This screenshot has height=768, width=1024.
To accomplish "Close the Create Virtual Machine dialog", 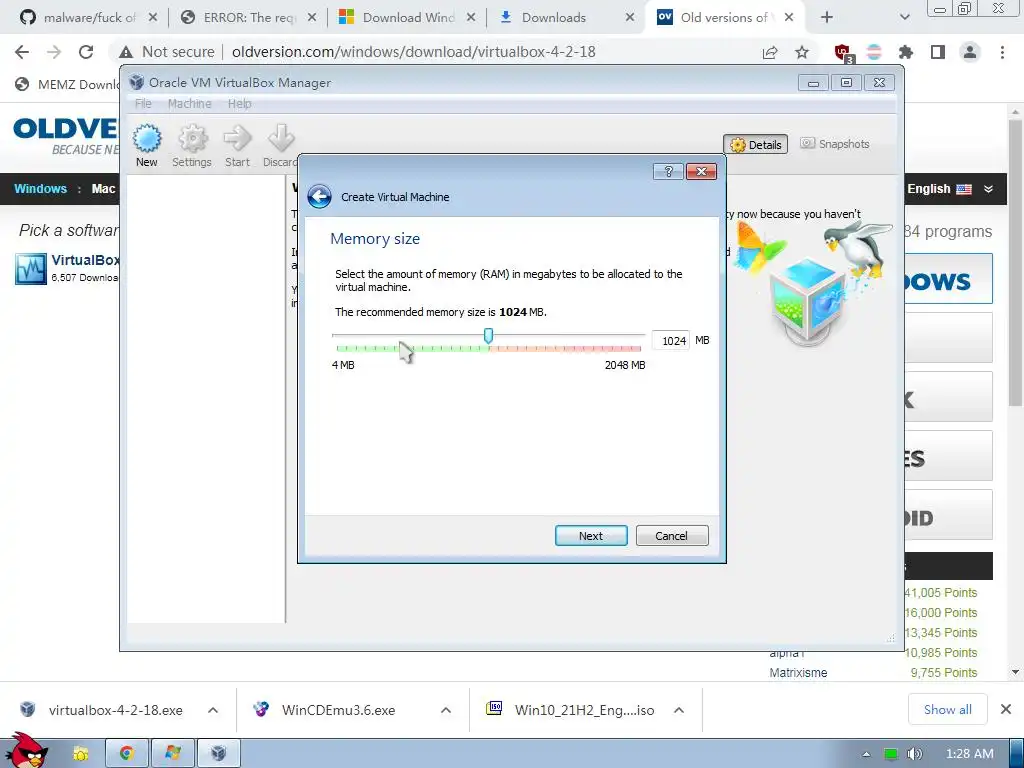I will (701, 171).
